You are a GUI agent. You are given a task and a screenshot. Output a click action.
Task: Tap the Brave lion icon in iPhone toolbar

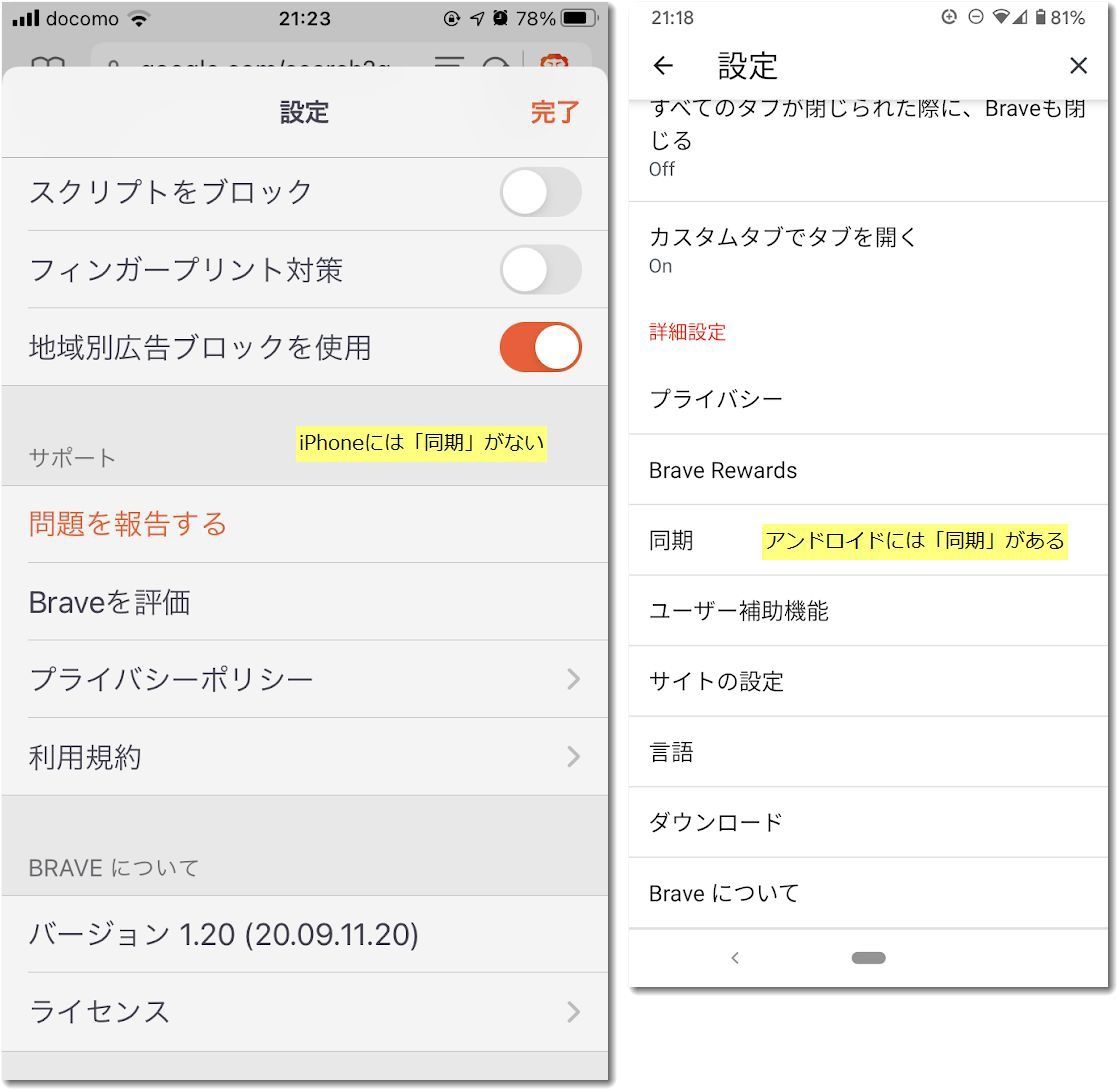(x=554, y=62)
